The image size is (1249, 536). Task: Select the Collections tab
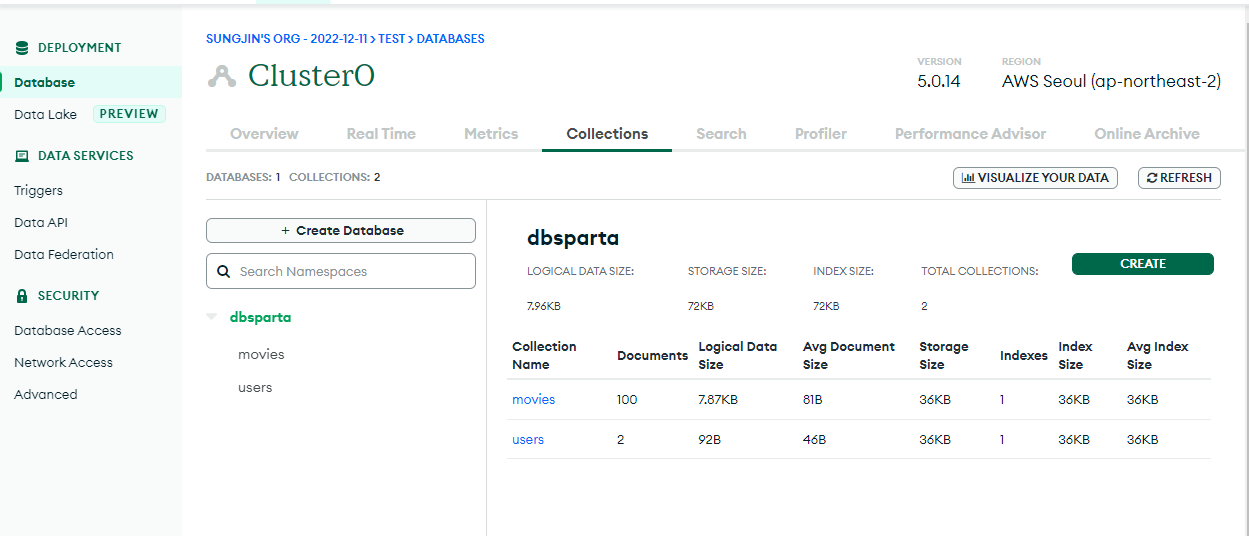[x=607, y=134]
